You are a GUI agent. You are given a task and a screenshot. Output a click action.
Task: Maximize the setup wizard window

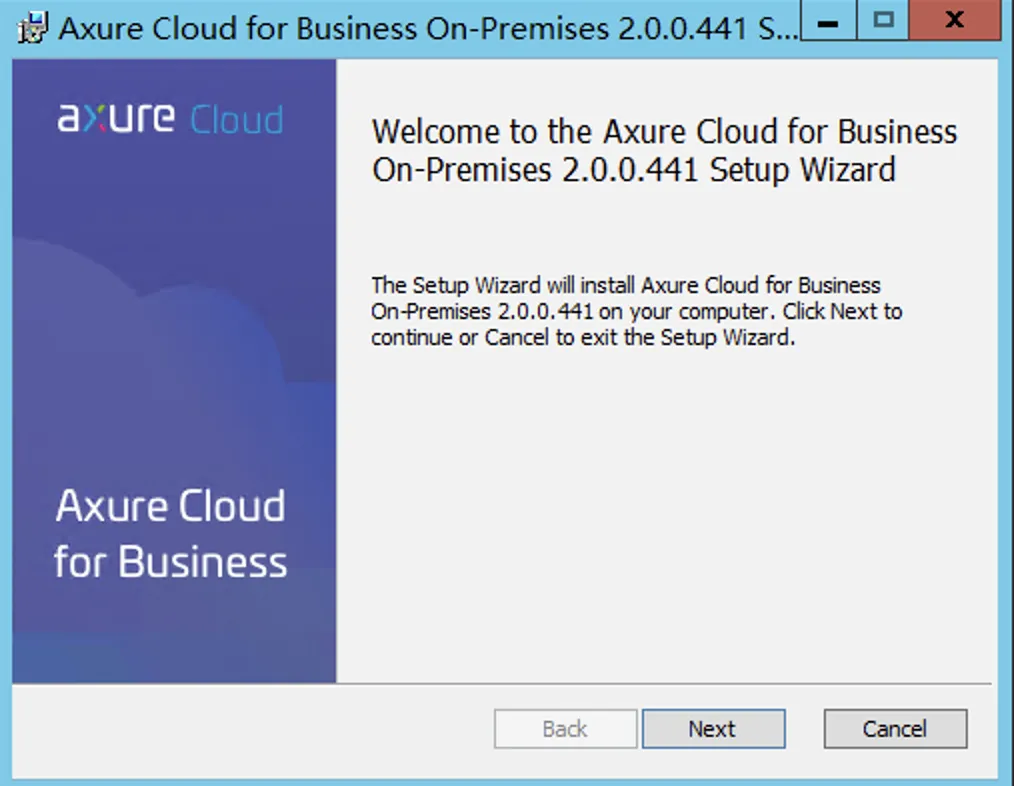(x=884, y=23)
